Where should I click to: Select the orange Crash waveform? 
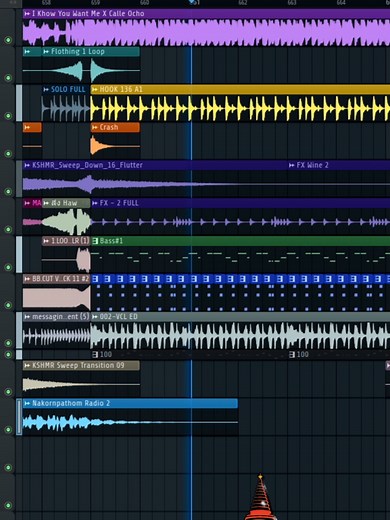(115, 146)
